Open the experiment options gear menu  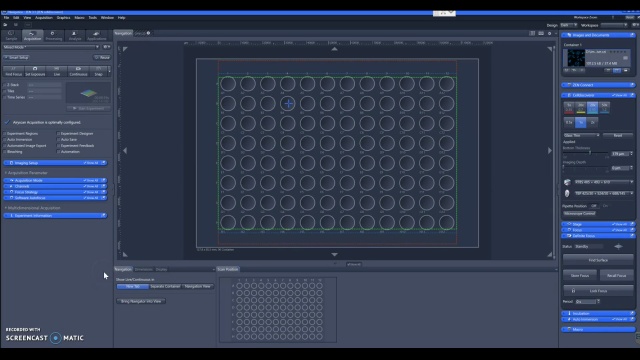[x=106, y=47]
